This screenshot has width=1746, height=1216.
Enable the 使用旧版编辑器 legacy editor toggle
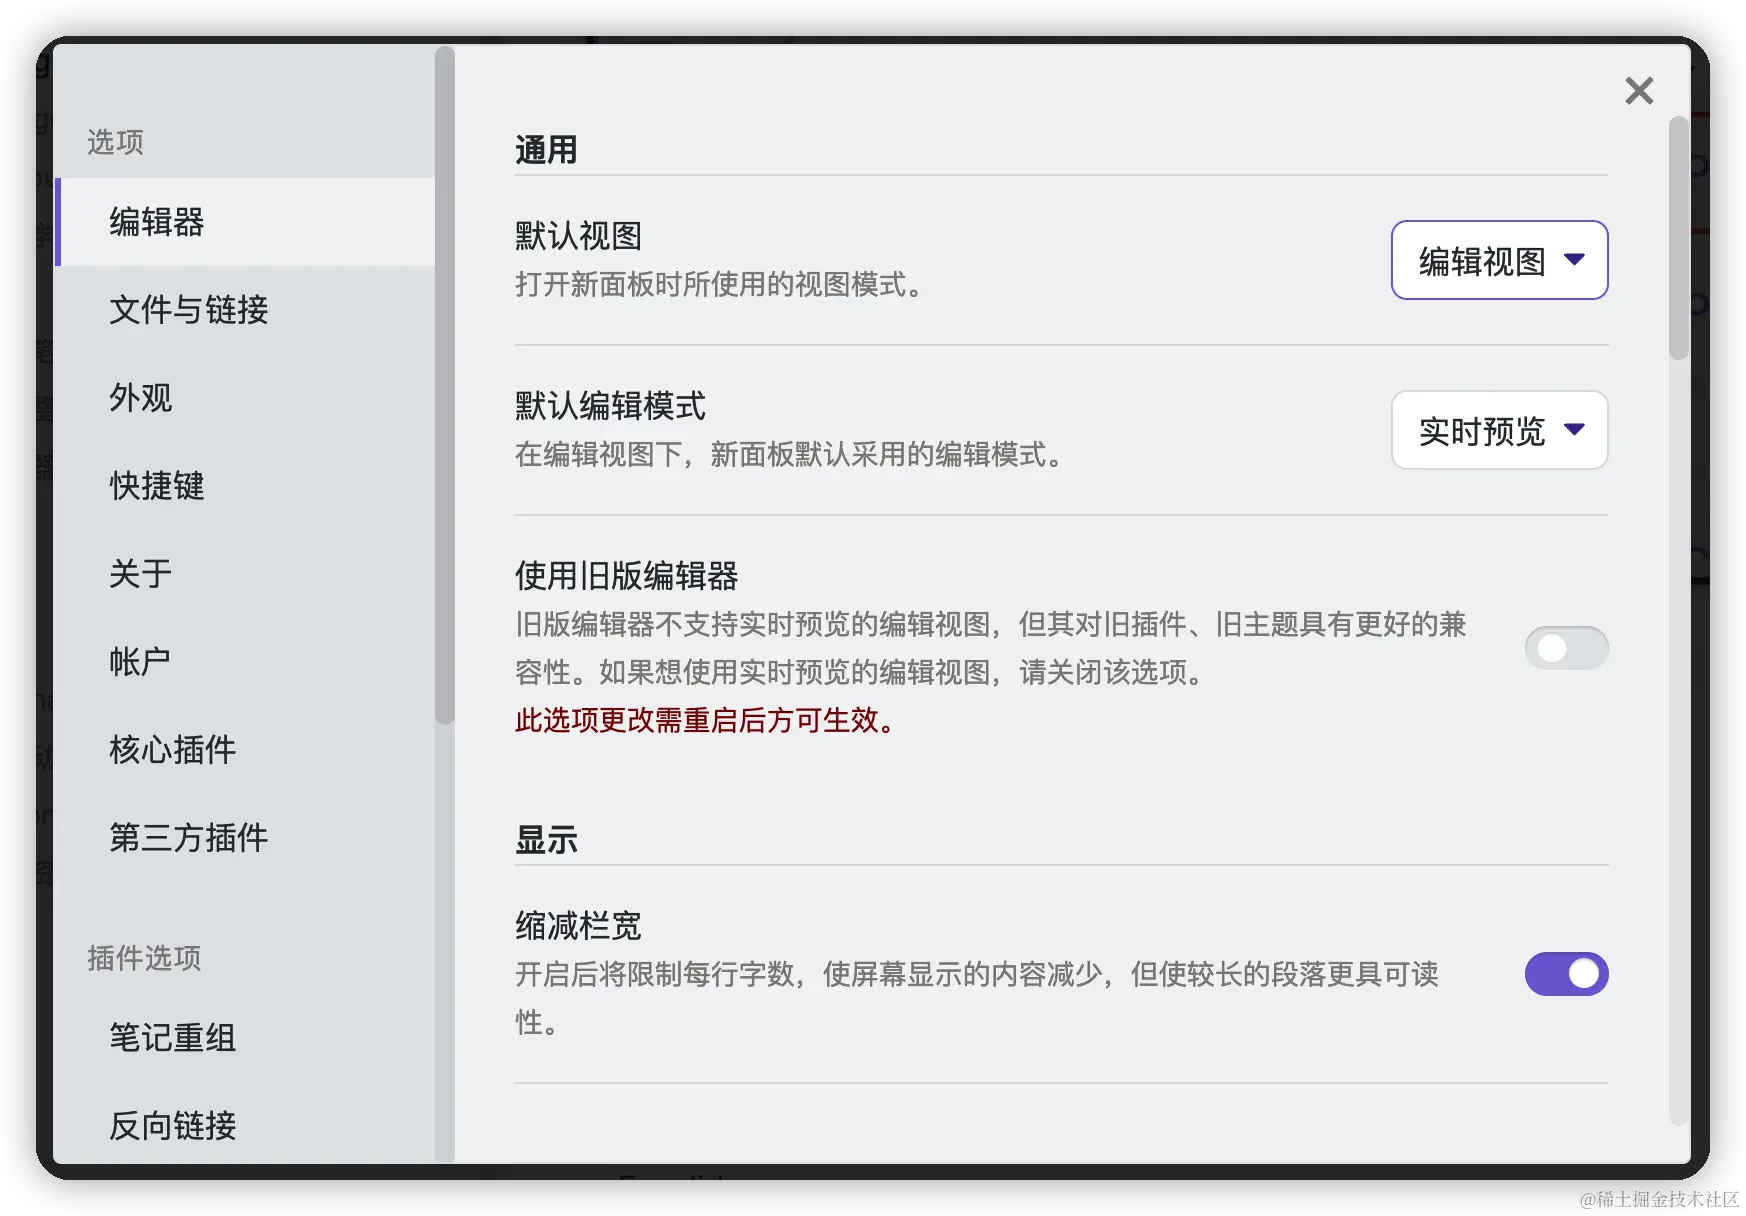click(x=1566, y=648)
